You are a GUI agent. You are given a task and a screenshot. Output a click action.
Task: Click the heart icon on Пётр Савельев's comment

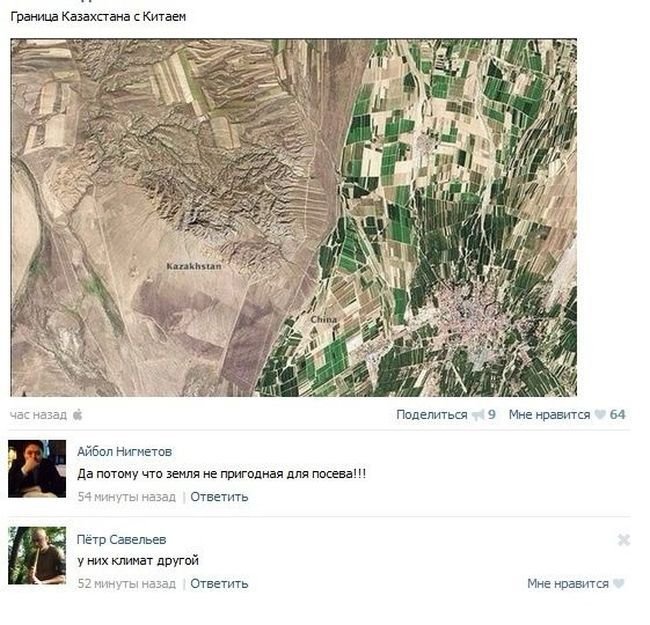click(619, 584)
